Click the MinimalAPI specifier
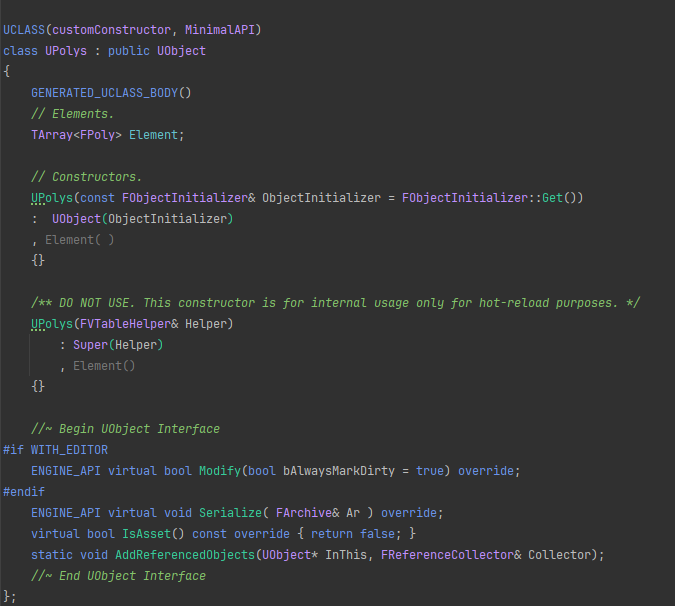675x606 pixels. click(220, 30)
